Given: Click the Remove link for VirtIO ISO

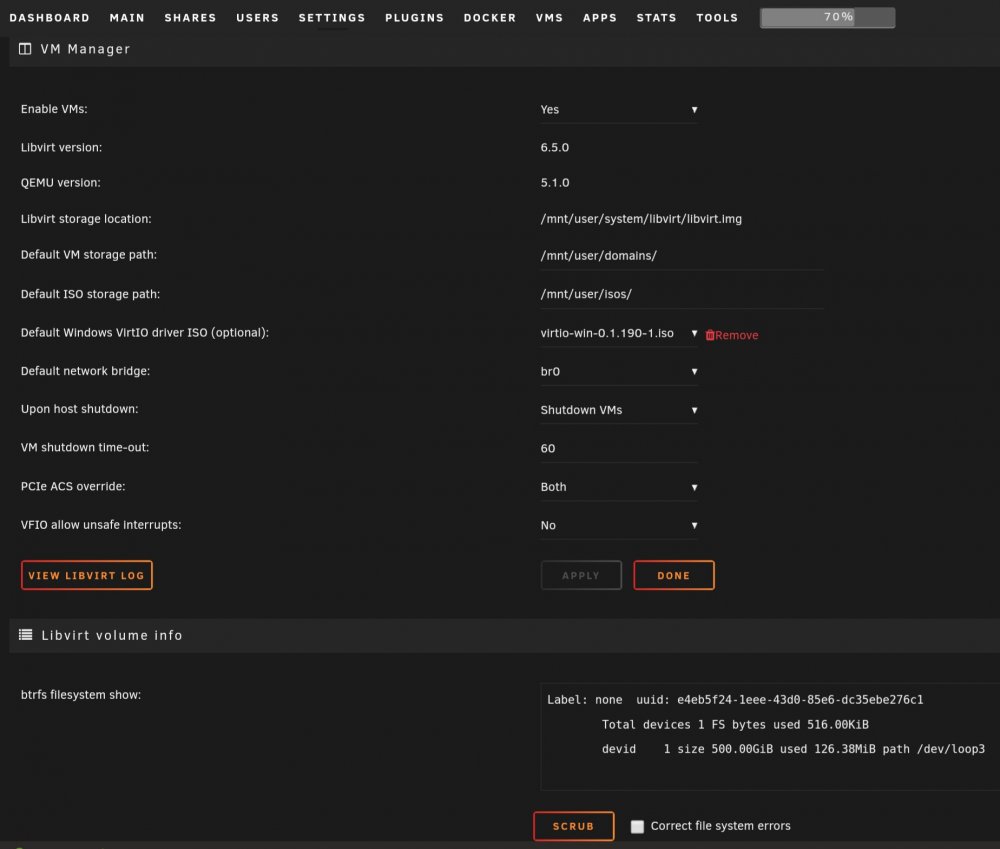Looking at the screenshot, I should [x=736, y=335].
